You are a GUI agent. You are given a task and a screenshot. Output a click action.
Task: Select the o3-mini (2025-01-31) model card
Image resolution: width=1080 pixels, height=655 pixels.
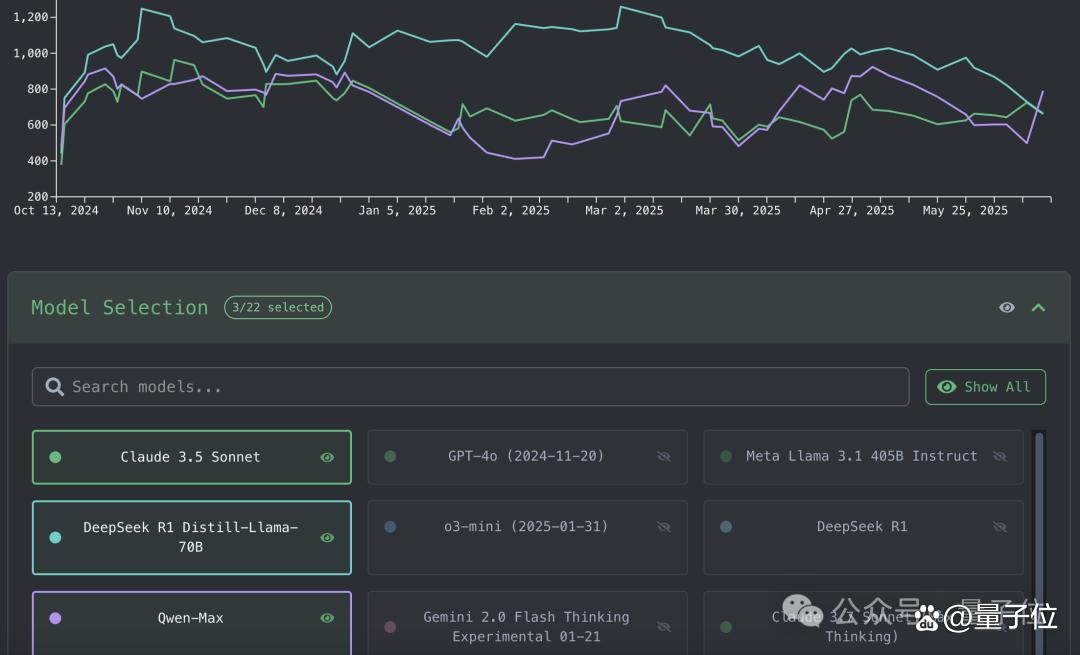coord(528,538)
